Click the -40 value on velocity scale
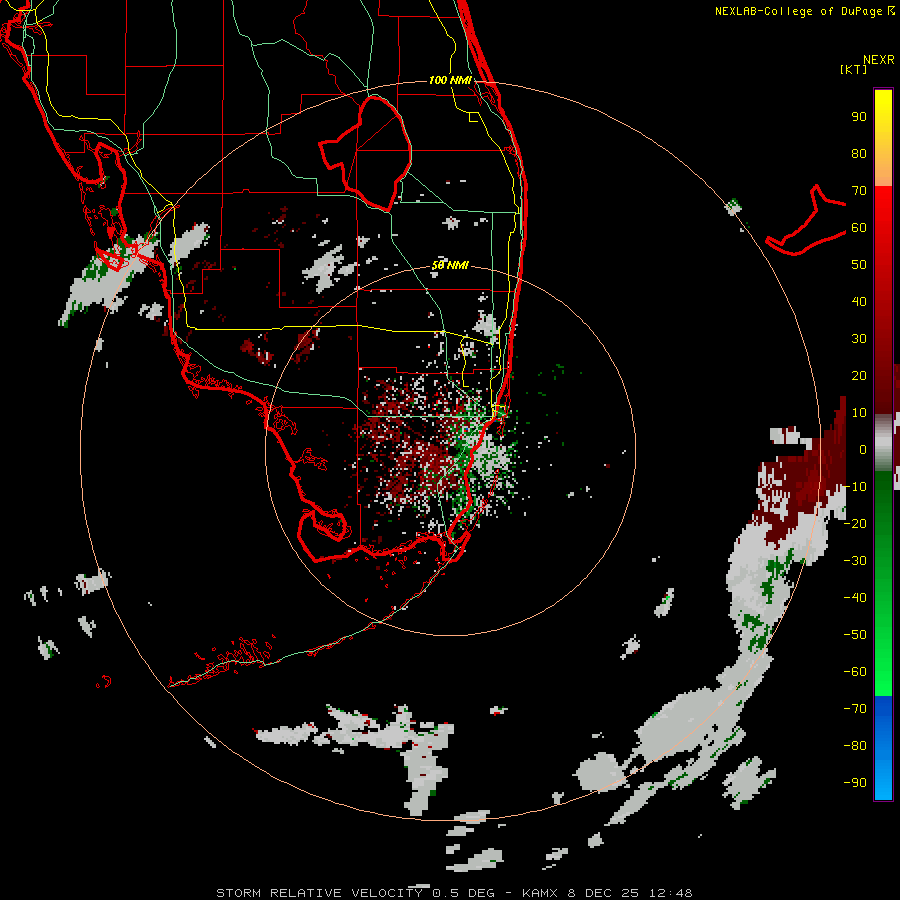 tap(855, 598)
